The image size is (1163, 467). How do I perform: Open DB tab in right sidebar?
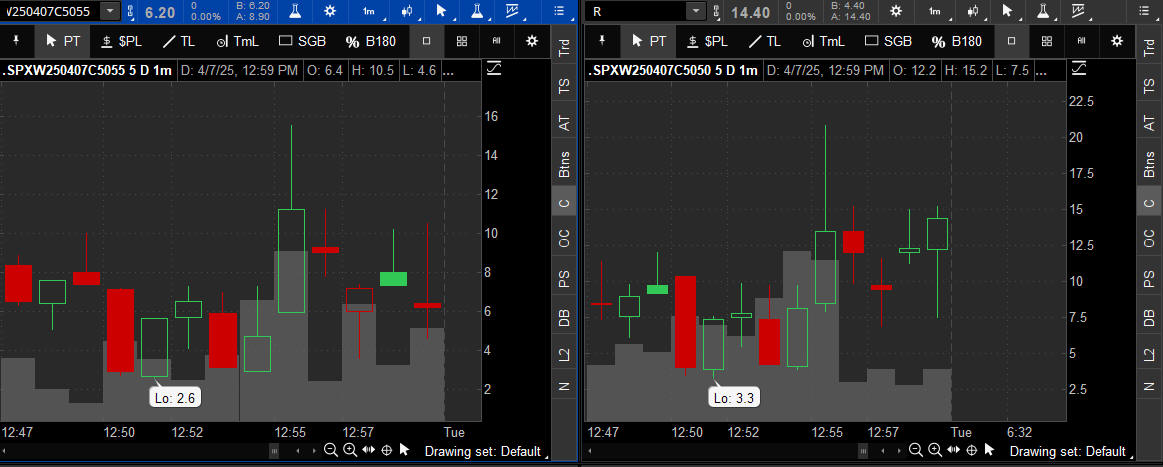pyautogui.click(x=1149, y=317)
